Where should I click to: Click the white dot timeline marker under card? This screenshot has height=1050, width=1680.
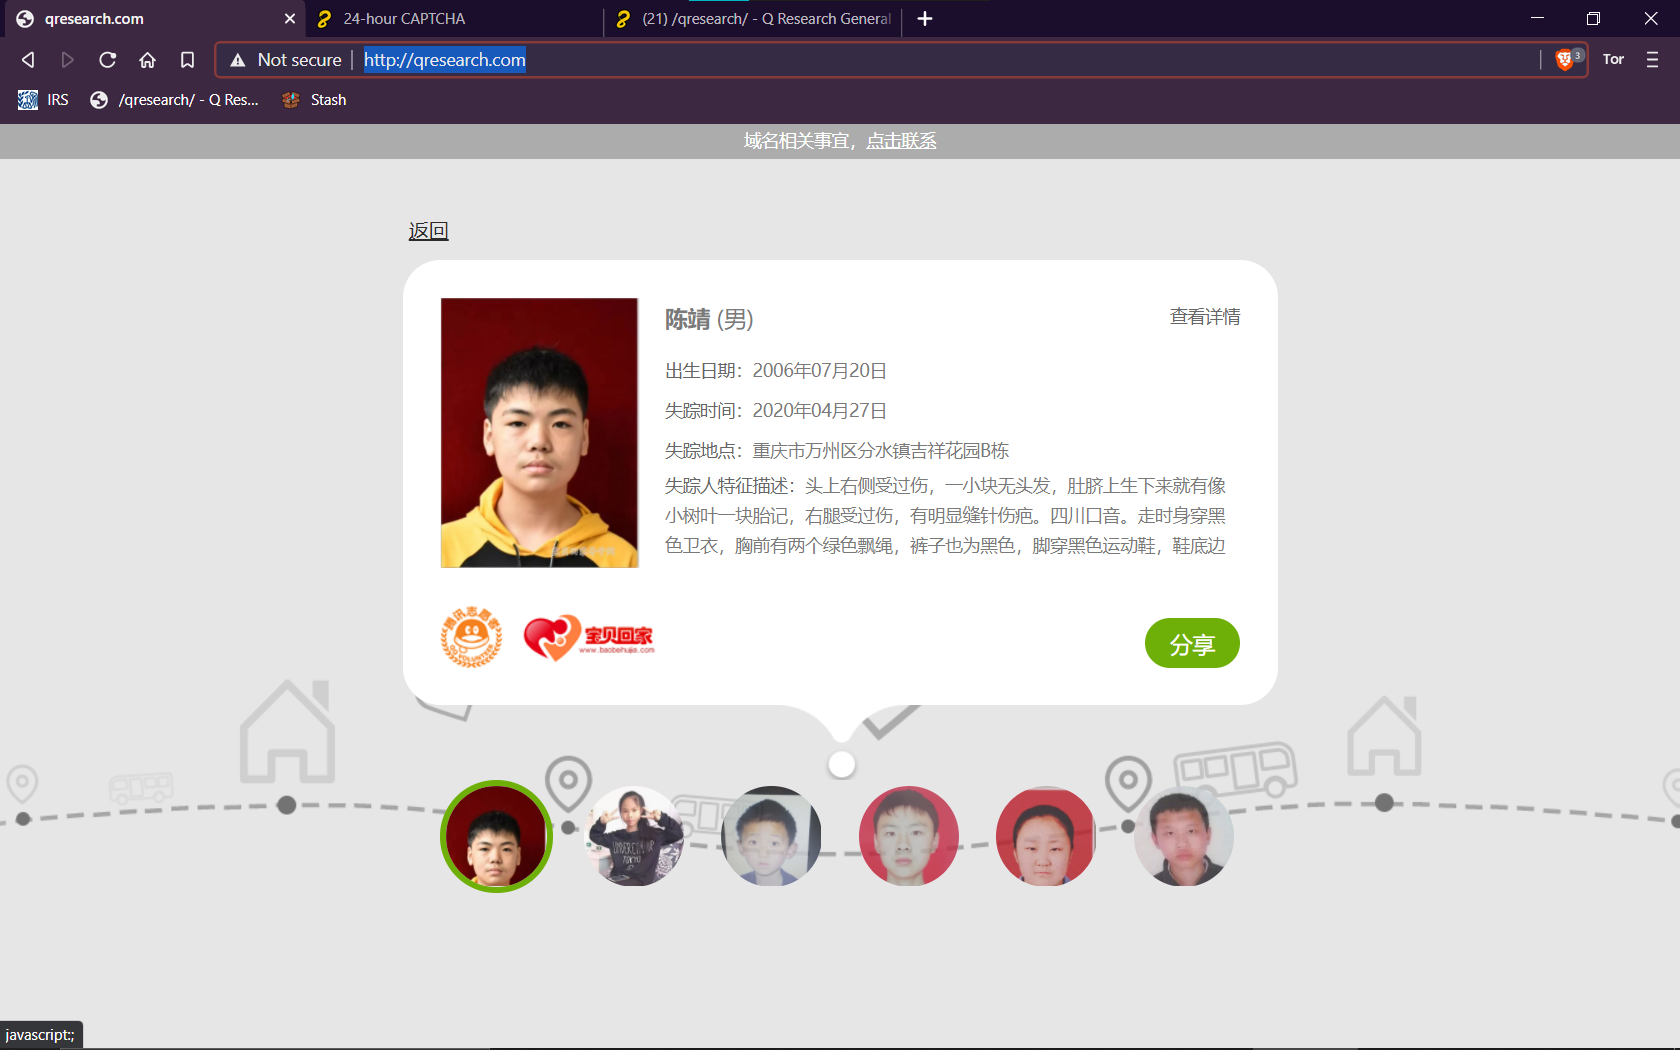coord(842,765)
